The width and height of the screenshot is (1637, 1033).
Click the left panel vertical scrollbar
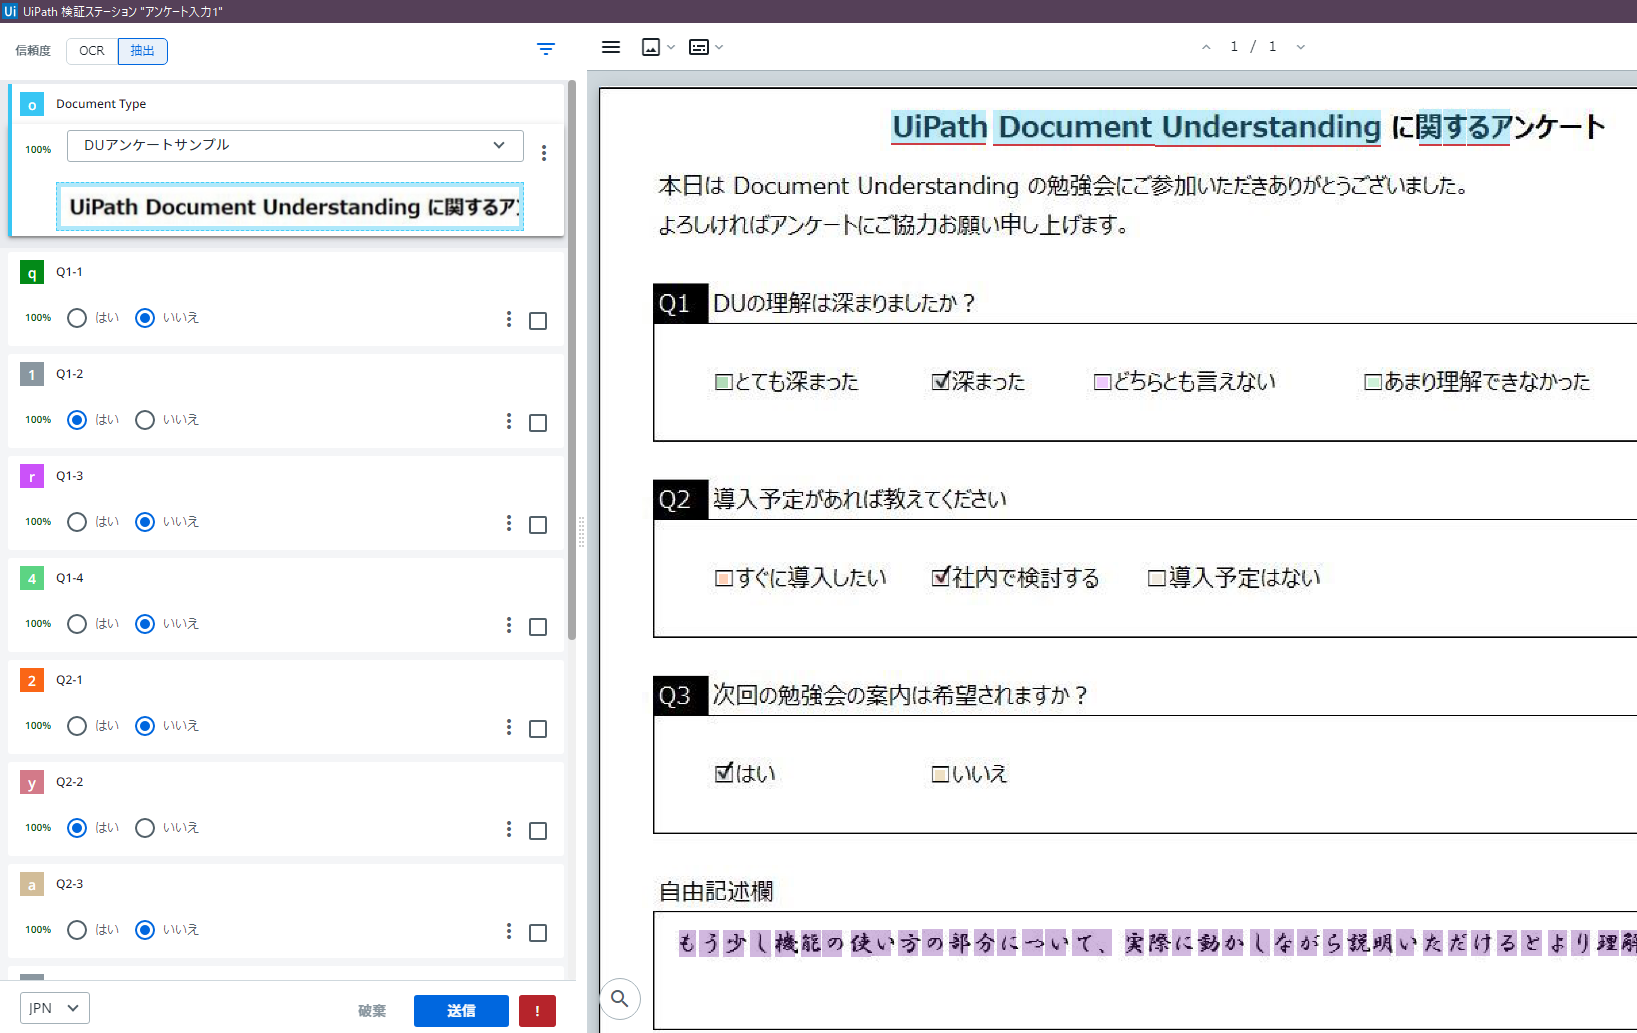[x=572, y=360]
